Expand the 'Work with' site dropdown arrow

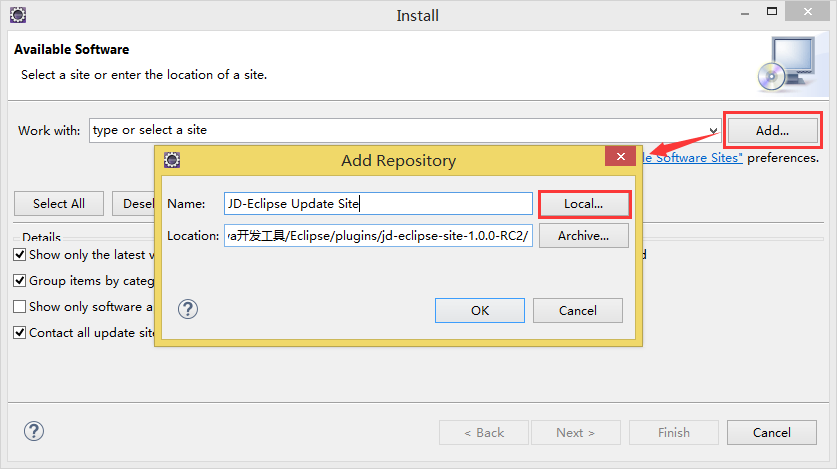(713, 130)
